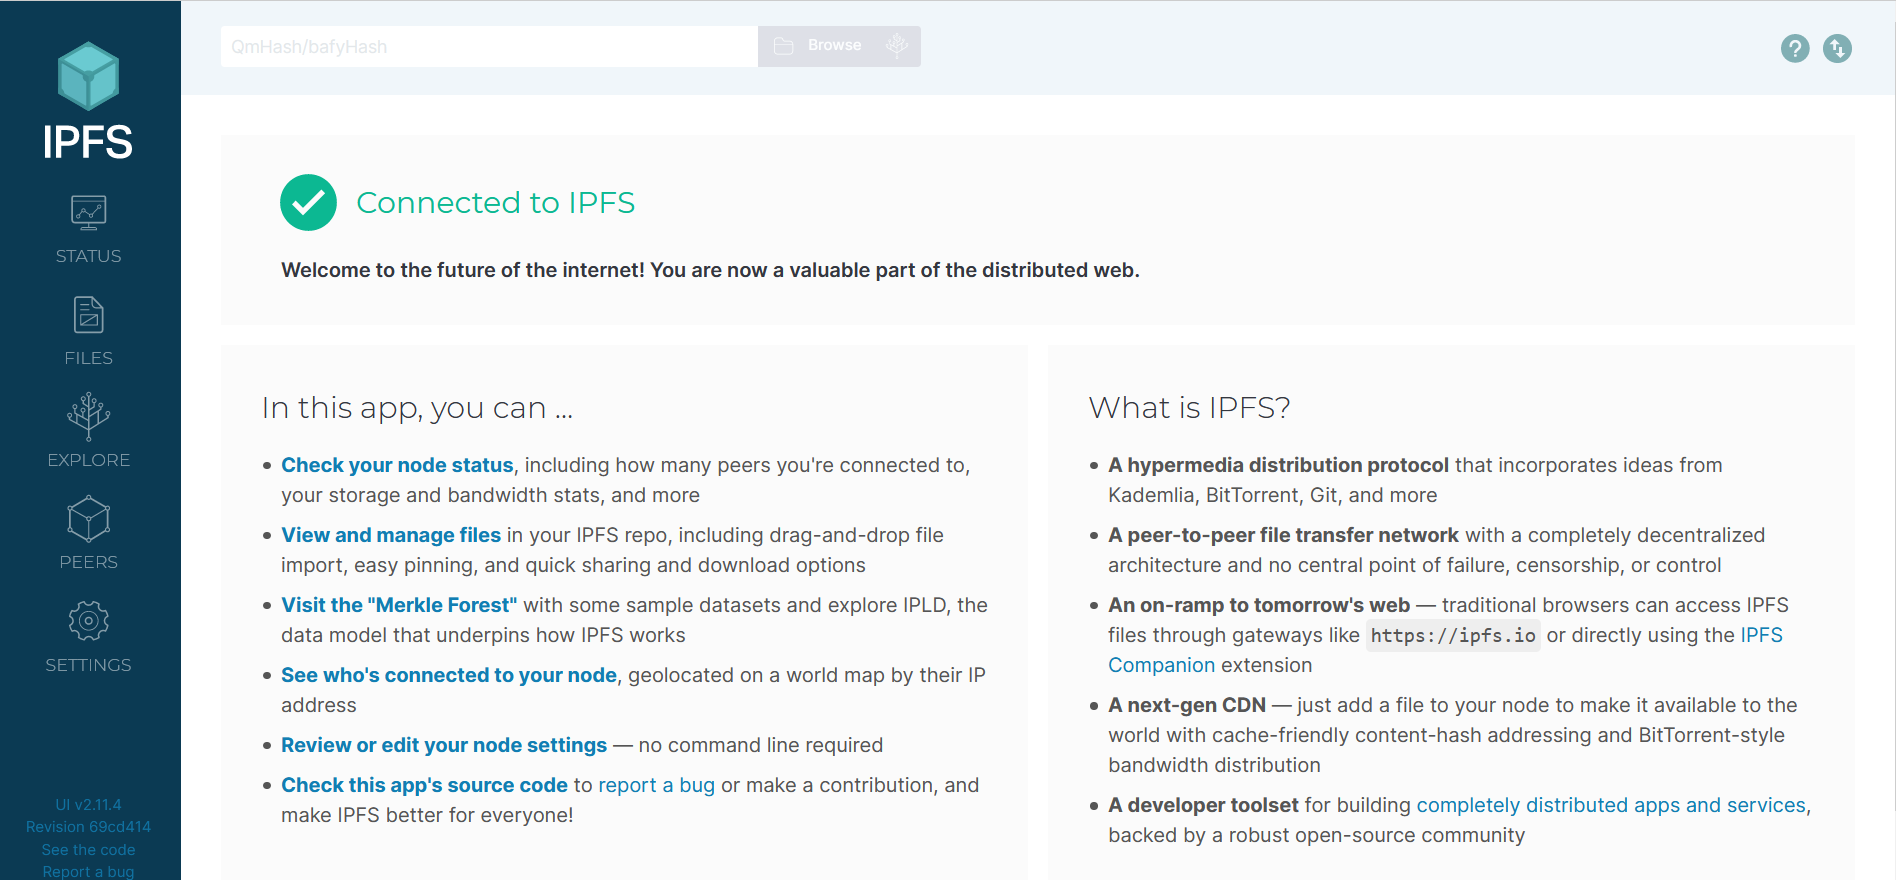Follow the 'View and manage files' link
This screenshot has height=880, width=1896.
(390, 535)
